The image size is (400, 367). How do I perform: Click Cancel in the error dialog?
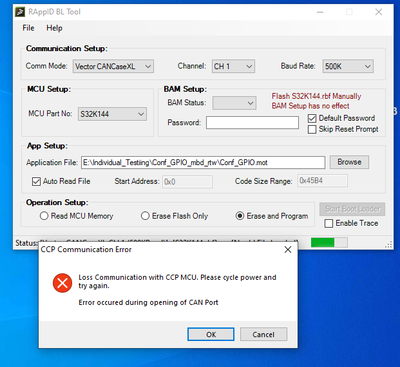point(263,334)
